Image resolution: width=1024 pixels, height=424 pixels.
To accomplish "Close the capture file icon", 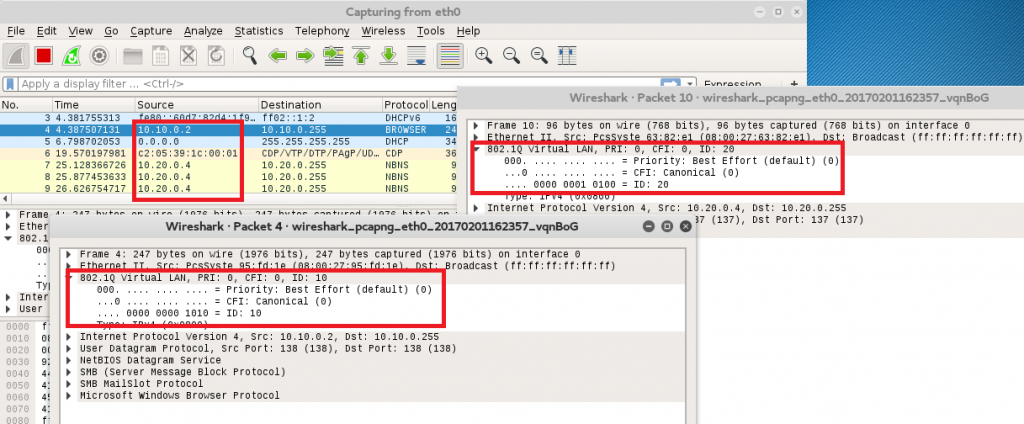I will click(188, 56).
